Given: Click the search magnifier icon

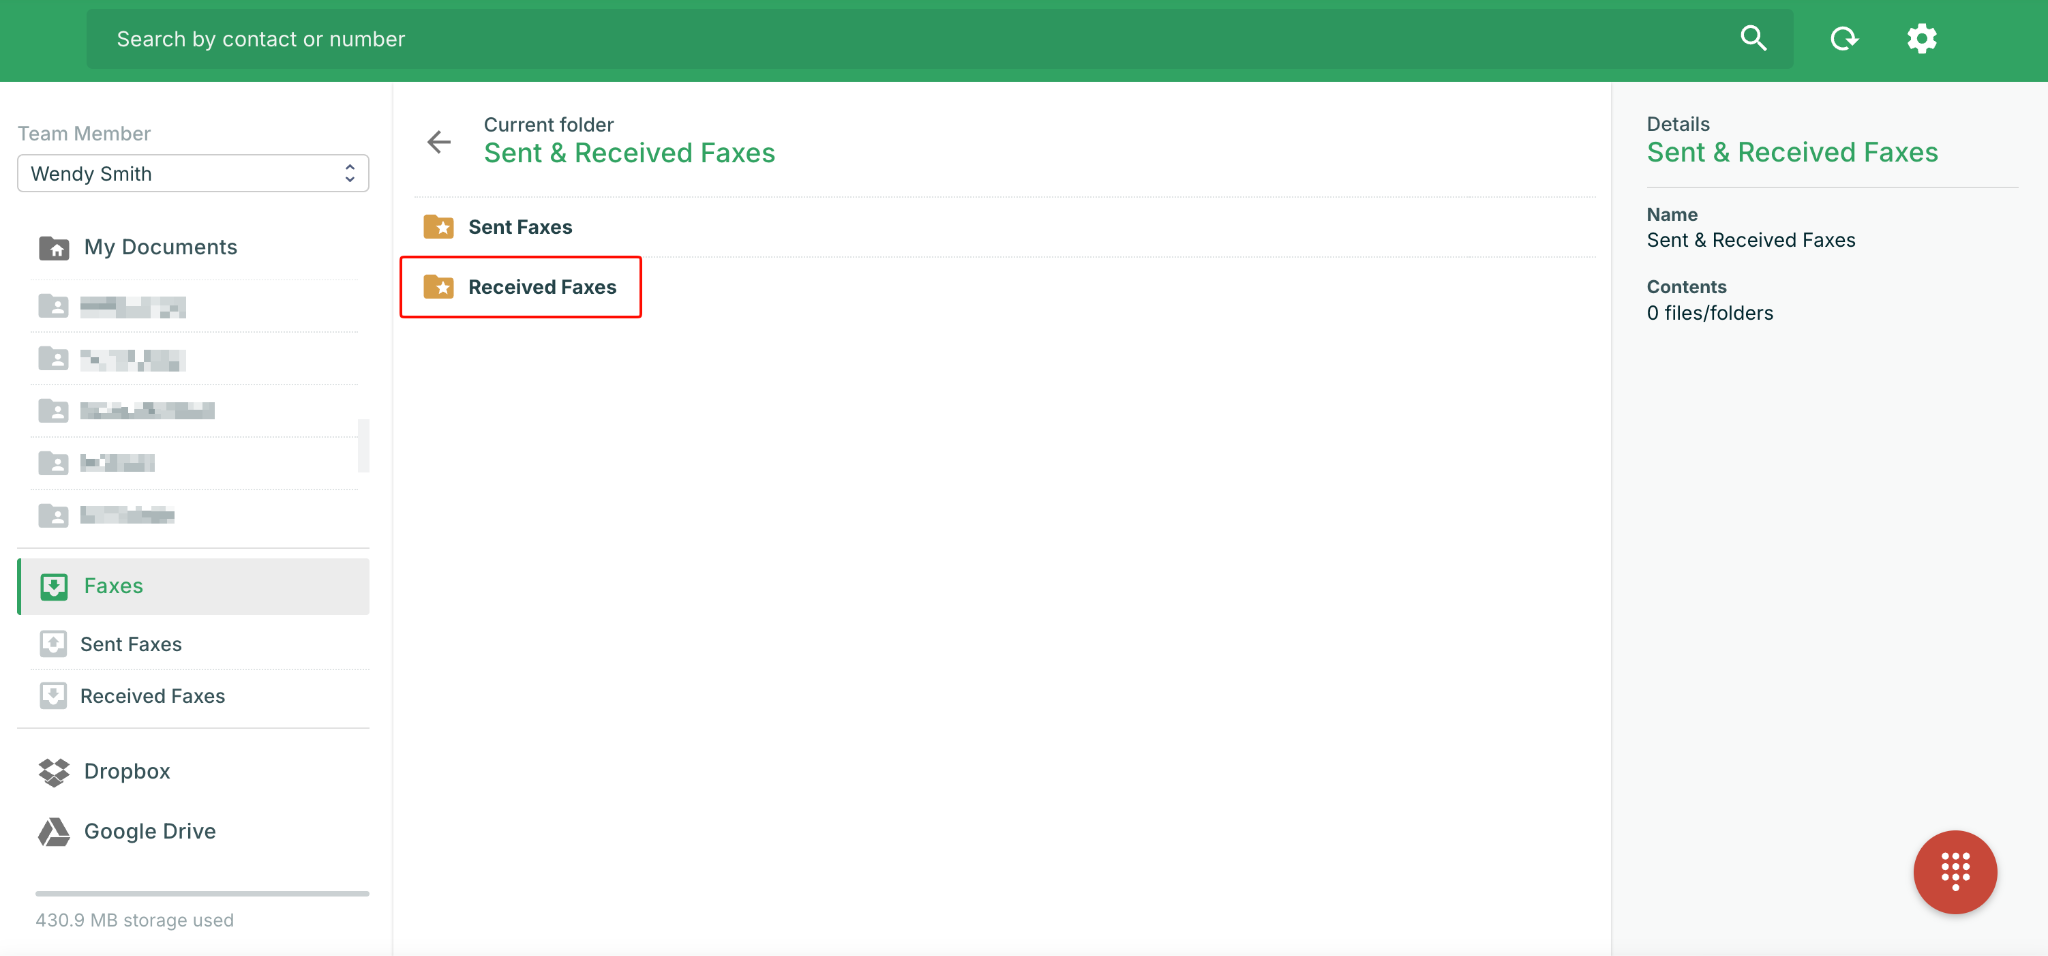Looking at the screenshot, I should 1753,39.
